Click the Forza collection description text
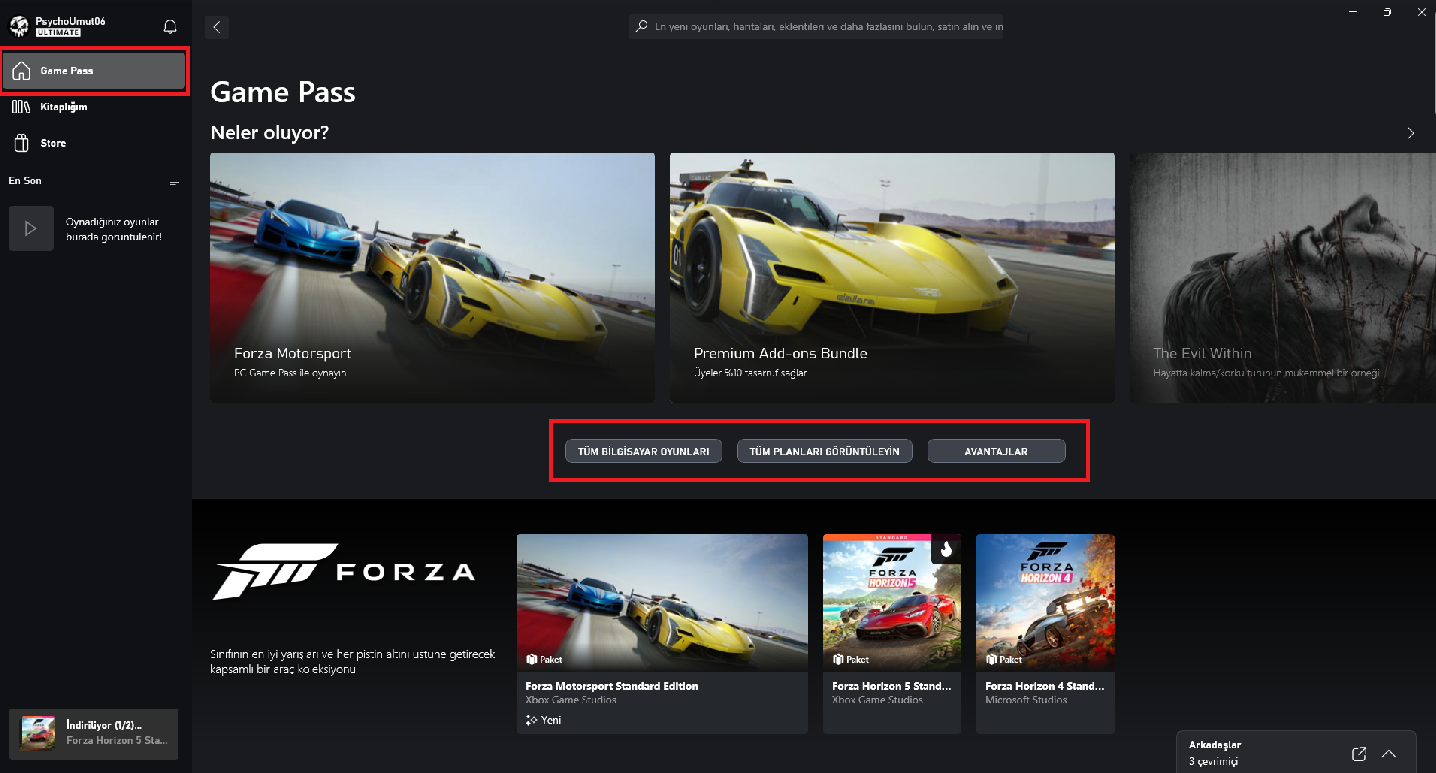The width and height of the screenshot is (1436, 773). click(353, 661)
